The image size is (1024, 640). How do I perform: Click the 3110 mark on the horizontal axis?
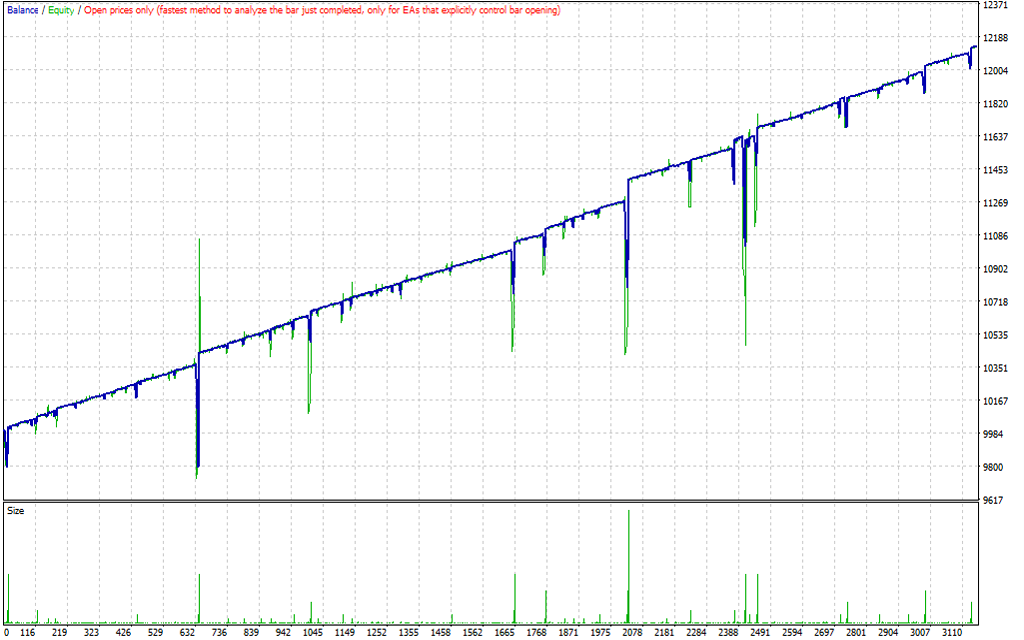[951, 633]
